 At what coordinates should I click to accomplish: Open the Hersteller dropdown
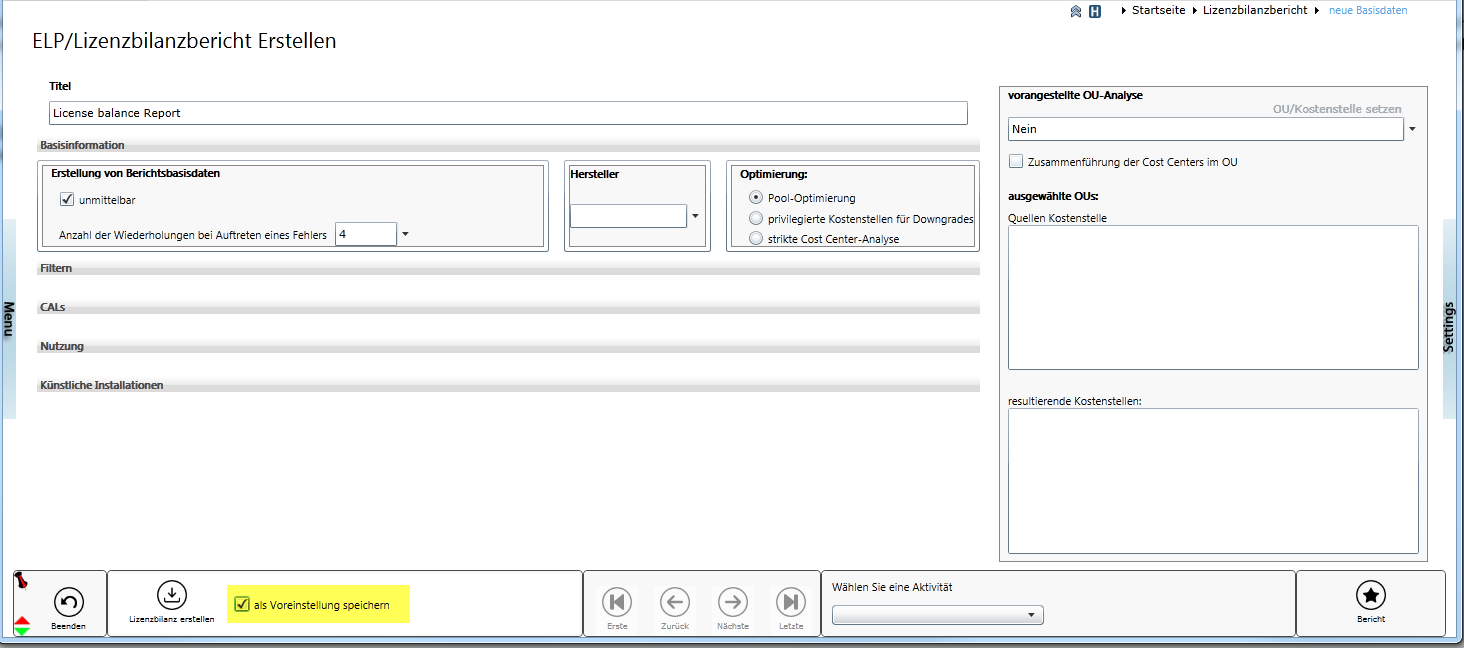696,216
